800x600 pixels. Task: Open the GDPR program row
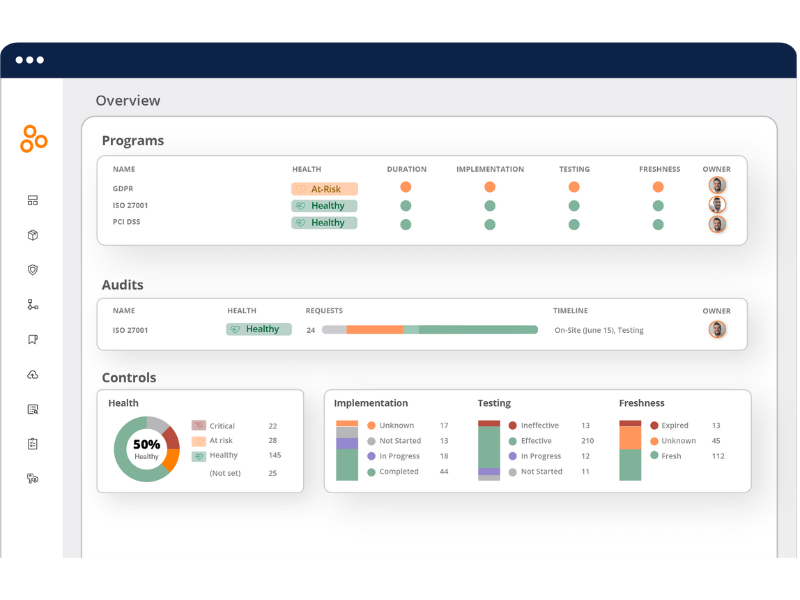[x=123, y=188]
